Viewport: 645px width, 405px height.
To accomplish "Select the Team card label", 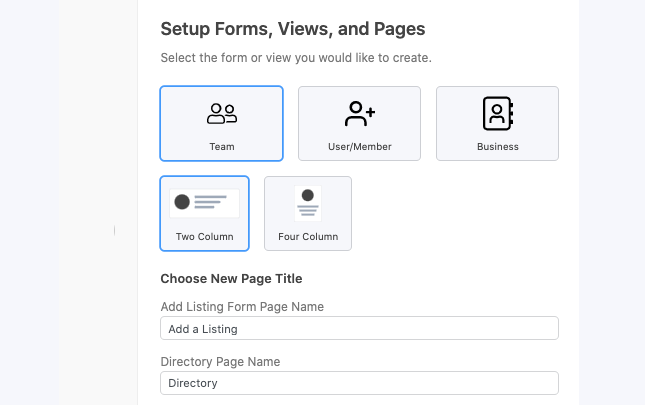I will tap(222, 147).
